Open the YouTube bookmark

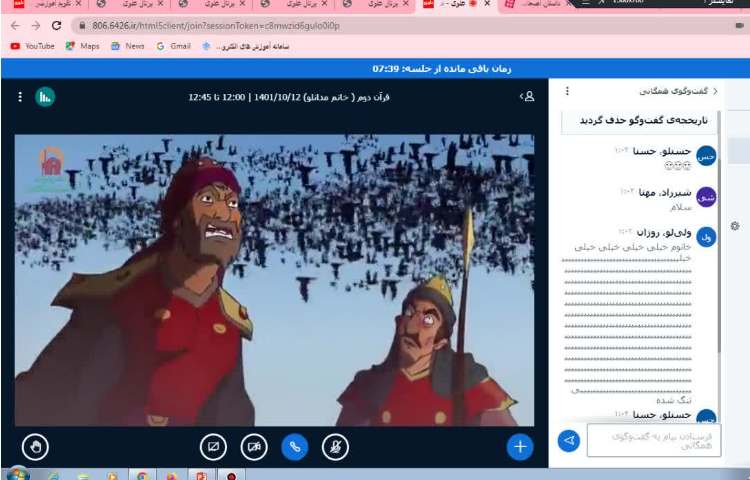[x=33, y=46]
